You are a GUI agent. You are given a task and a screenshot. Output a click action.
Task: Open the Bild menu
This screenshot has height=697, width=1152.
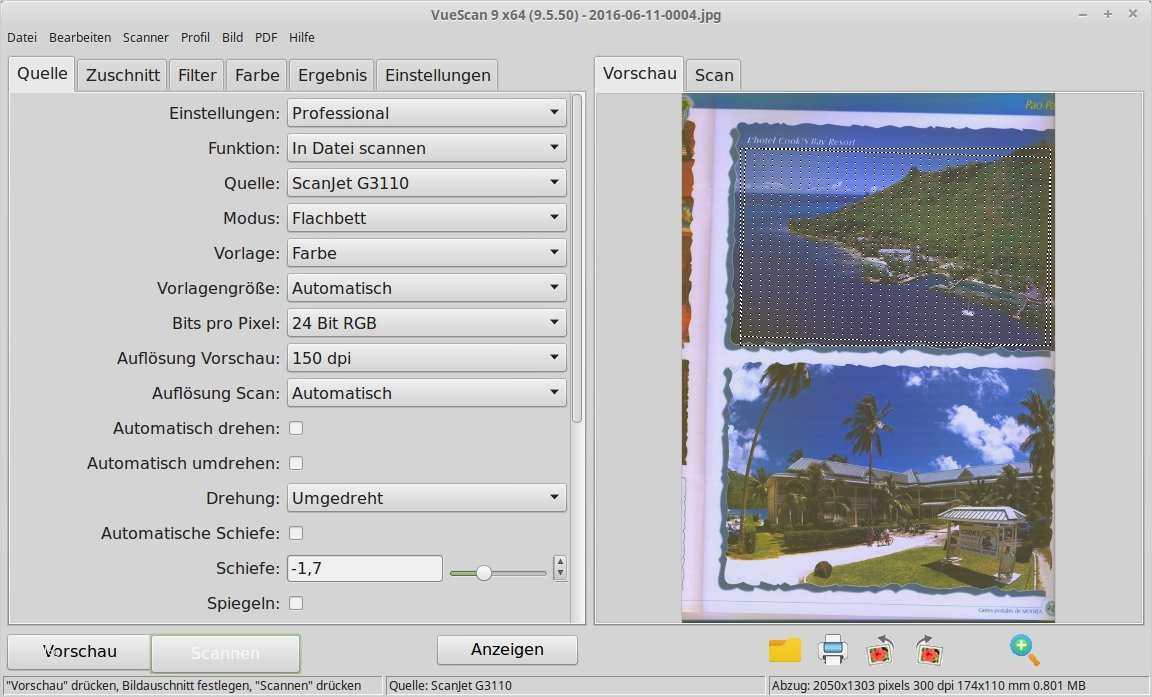point(232,37)
